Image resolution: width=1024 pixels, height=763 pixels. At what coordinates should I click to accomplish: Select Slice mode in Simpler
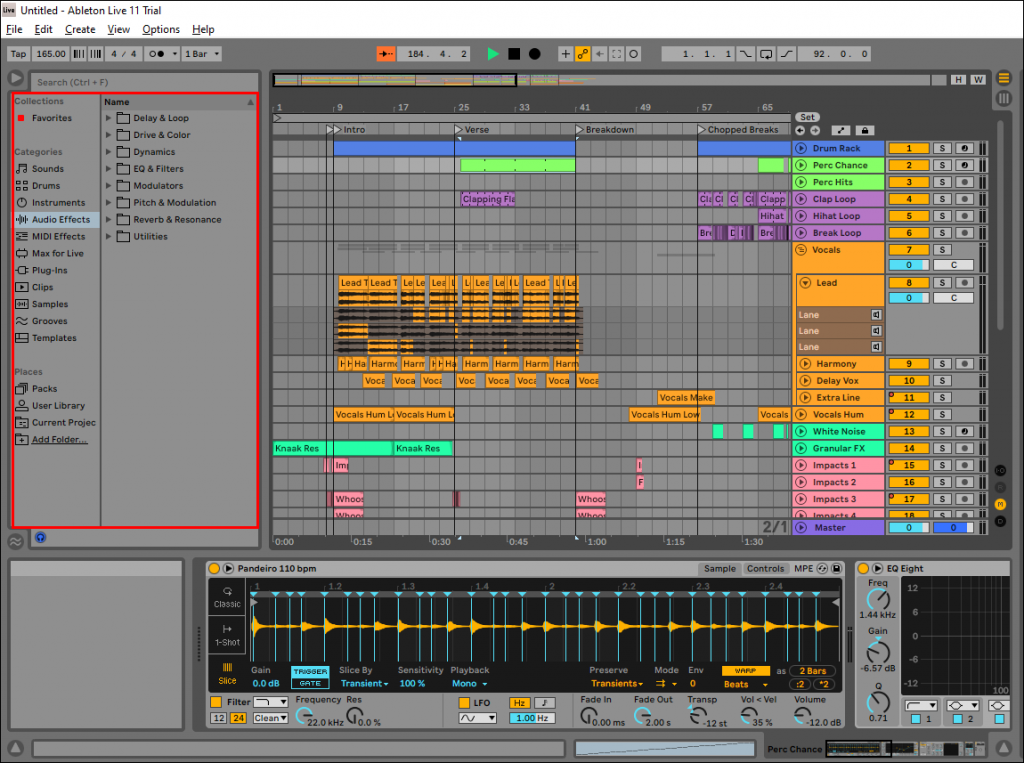227,674
